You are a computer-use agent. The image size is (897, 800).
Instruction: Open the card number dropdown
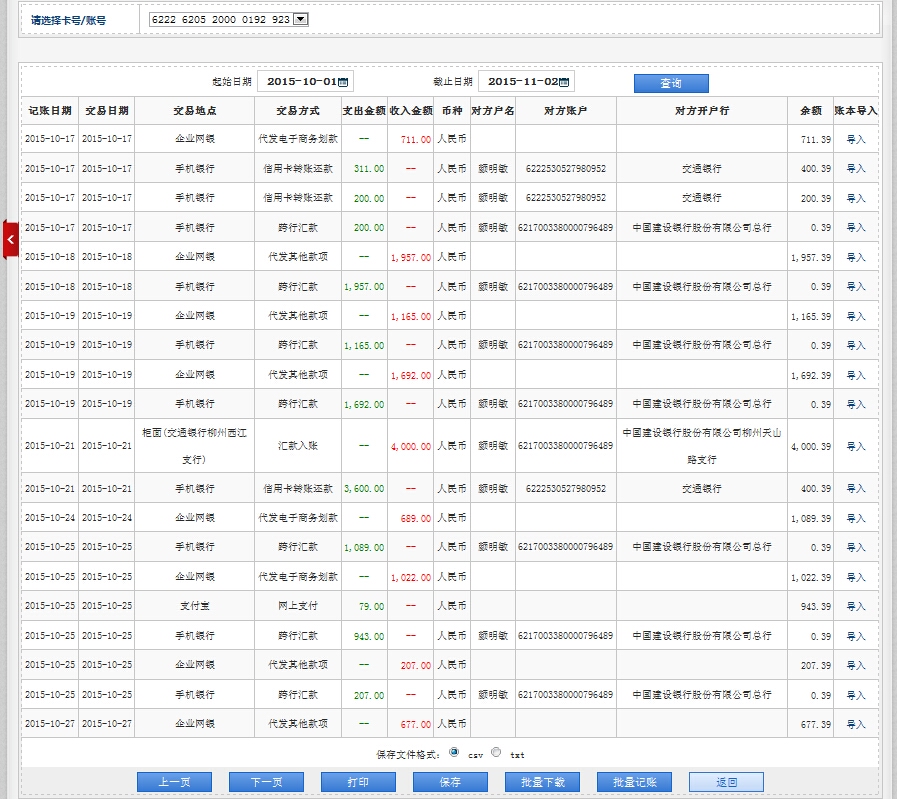pyautogui.click(x=301, y=19)
